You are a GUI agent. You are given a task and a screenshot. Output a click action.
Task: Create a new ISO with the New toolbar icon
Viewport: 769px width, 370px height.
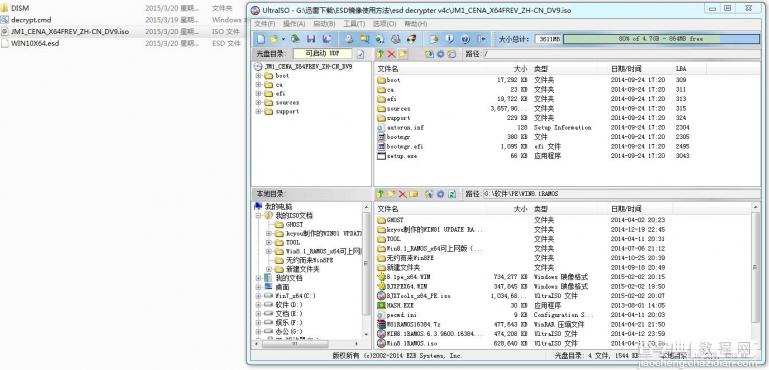click(262, 39)
